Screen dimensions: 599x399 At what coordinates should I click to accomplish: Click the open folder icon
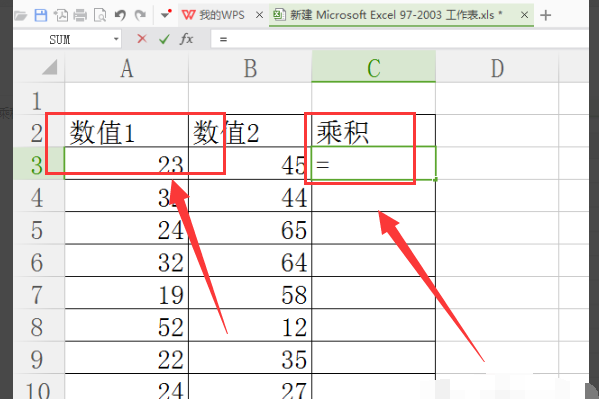tap(20, 16)
